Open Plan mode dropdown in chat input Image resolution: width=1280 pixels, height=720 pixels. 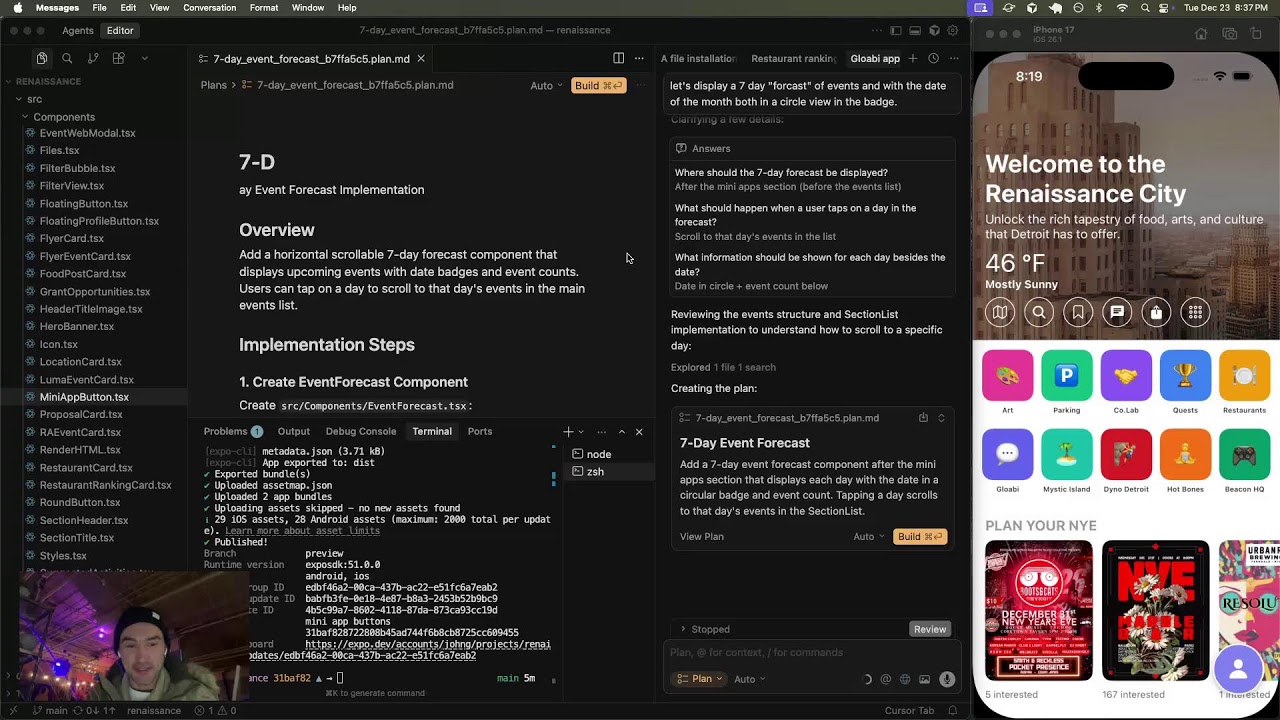click(701, 679)
